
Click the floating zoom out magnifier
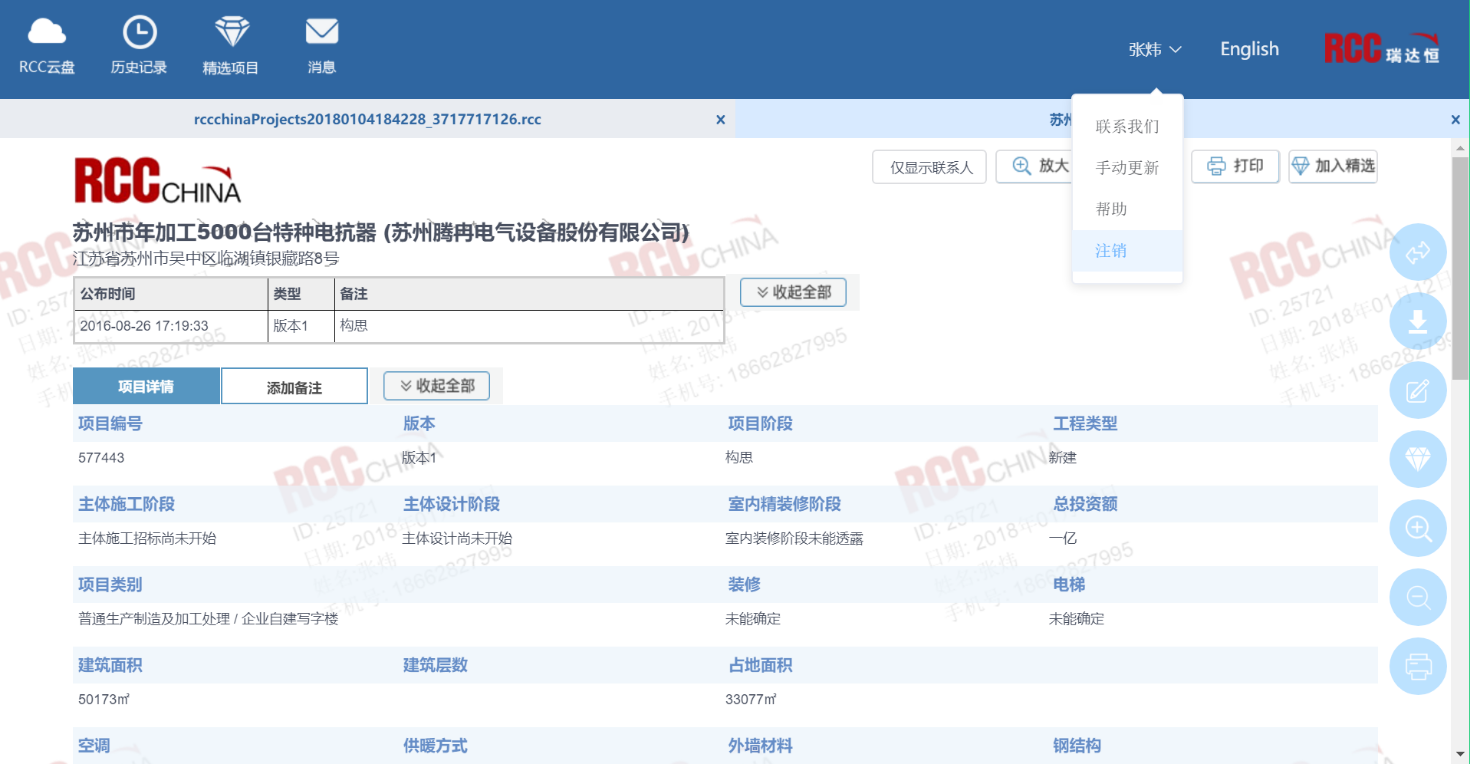1418,597
